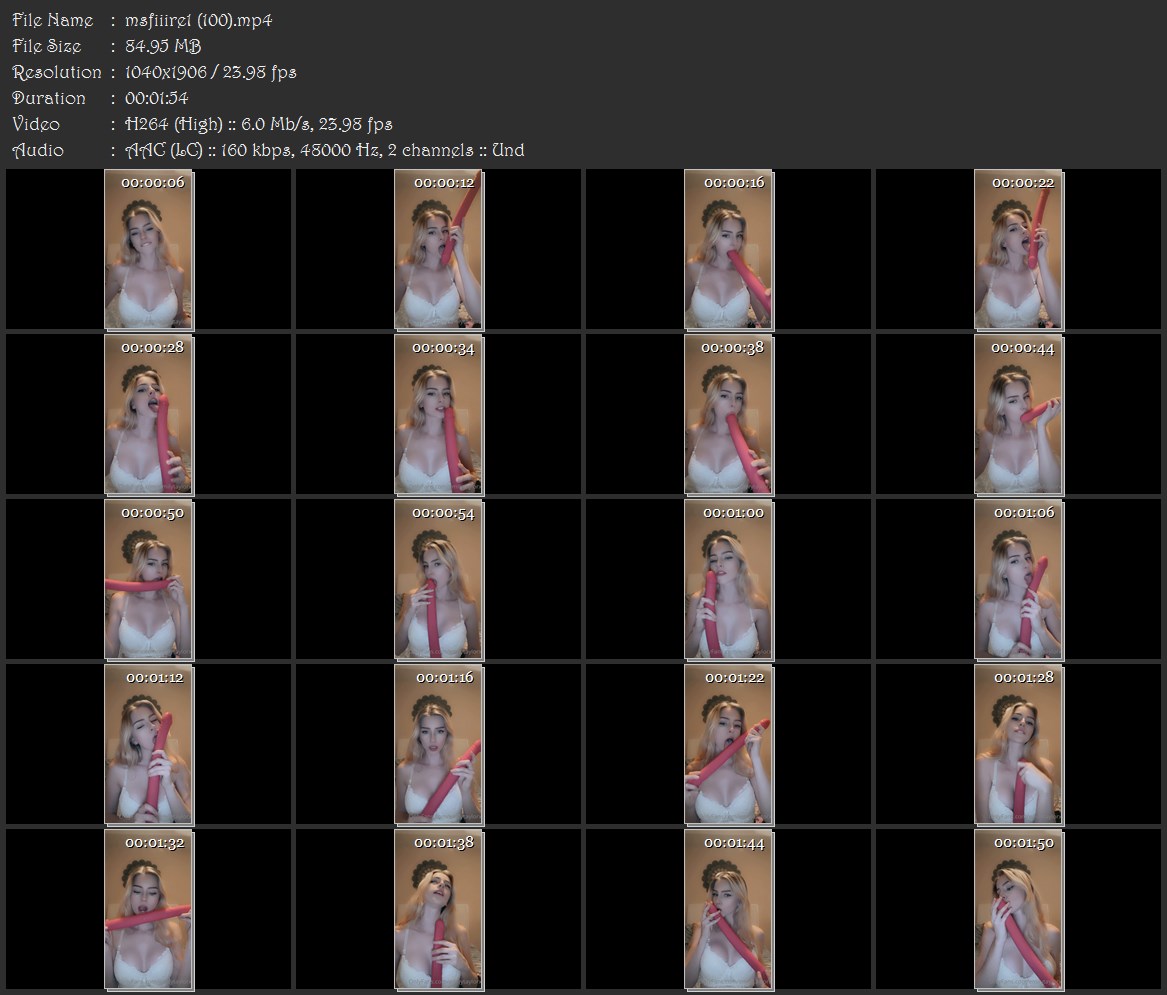
Task: Select the thumbnail at 00:00:16
Action: (x=729, y=249)
